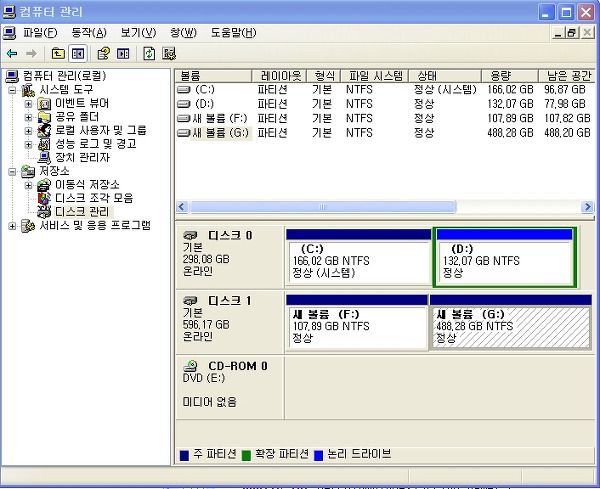Click the 디스크 관리 tree icon
The width and height of the screenshot is (600, 489).
pos(44,212)
